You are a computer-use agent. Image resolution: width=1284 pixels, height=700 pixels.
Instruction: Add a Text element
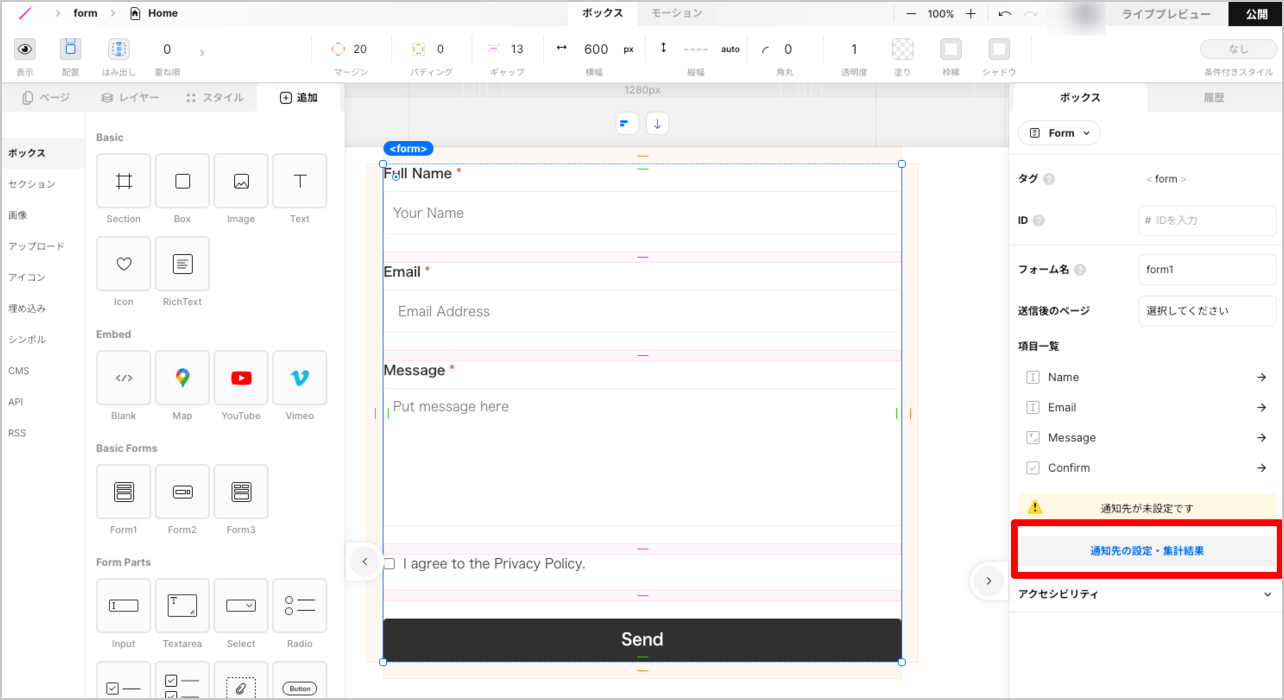tap(300, 181)
